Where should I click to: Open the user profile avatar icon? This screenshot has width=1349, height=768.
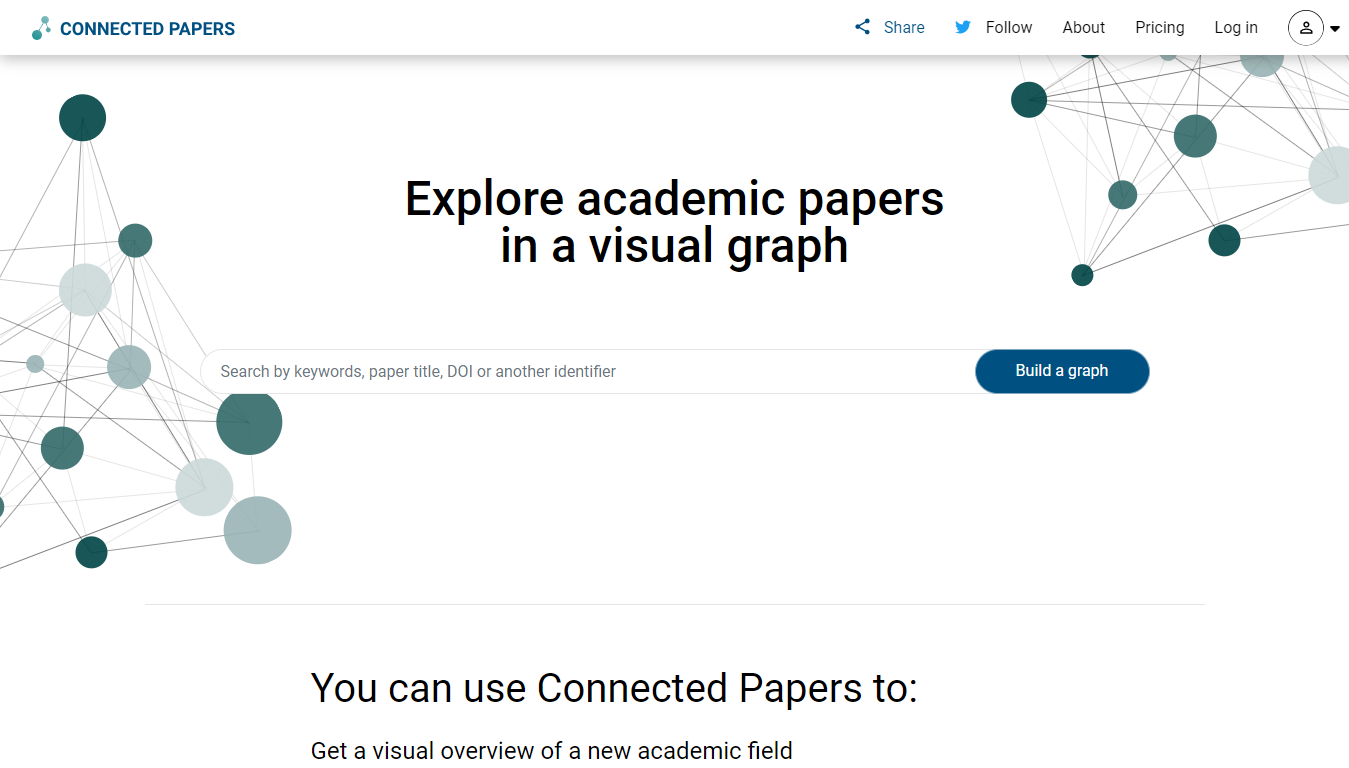pos(1305,28)
